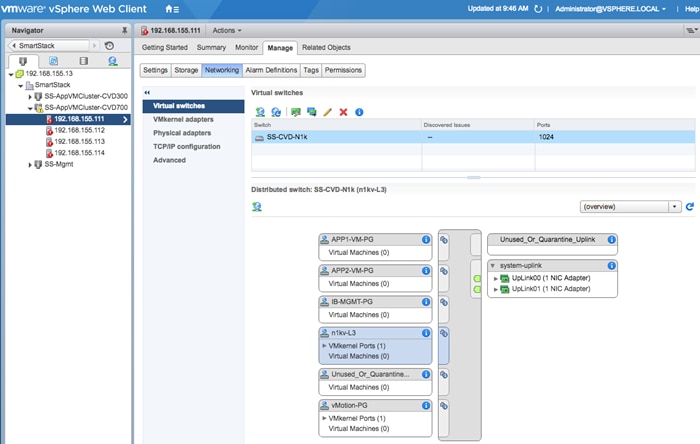The image size is (700, 444).
Task: Remove the selected switch with red X
Action: 343,112
